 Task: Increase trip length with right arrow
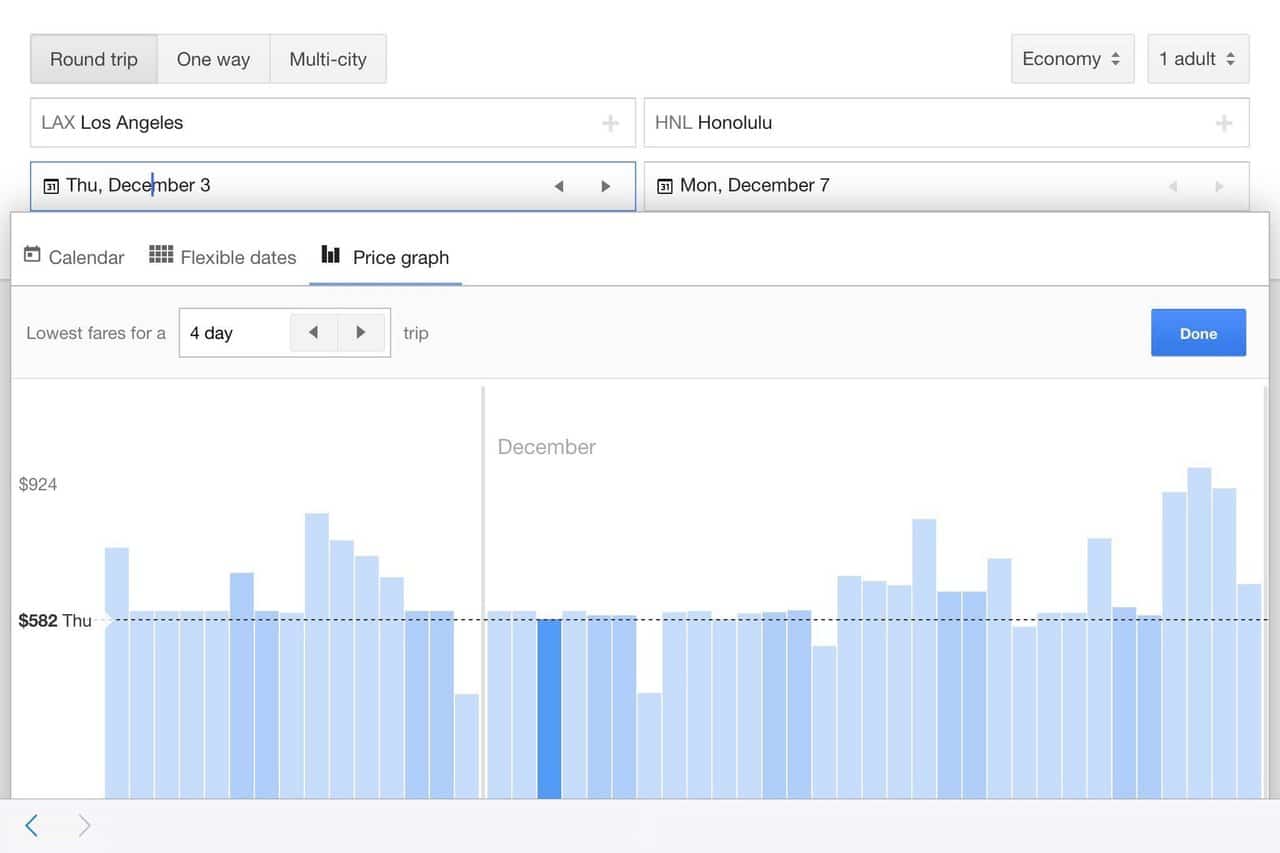point(361,333)
